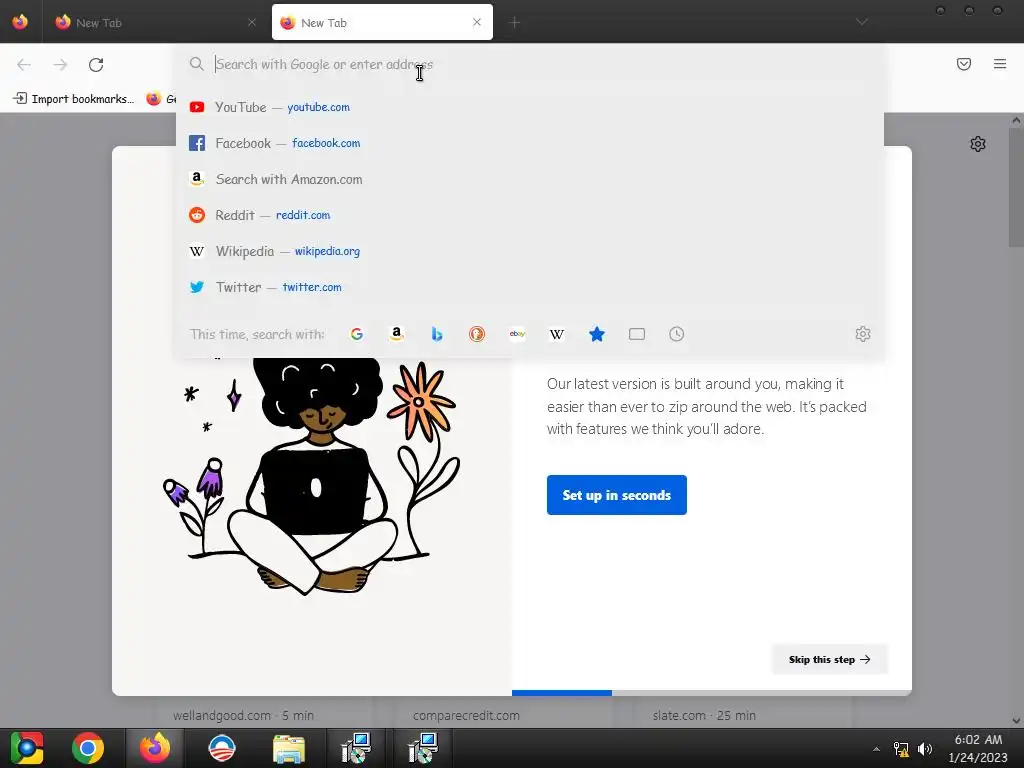This screenshot has height=768, width=1024.
Task: Search this time with Google icon
Action: [357, 334]
